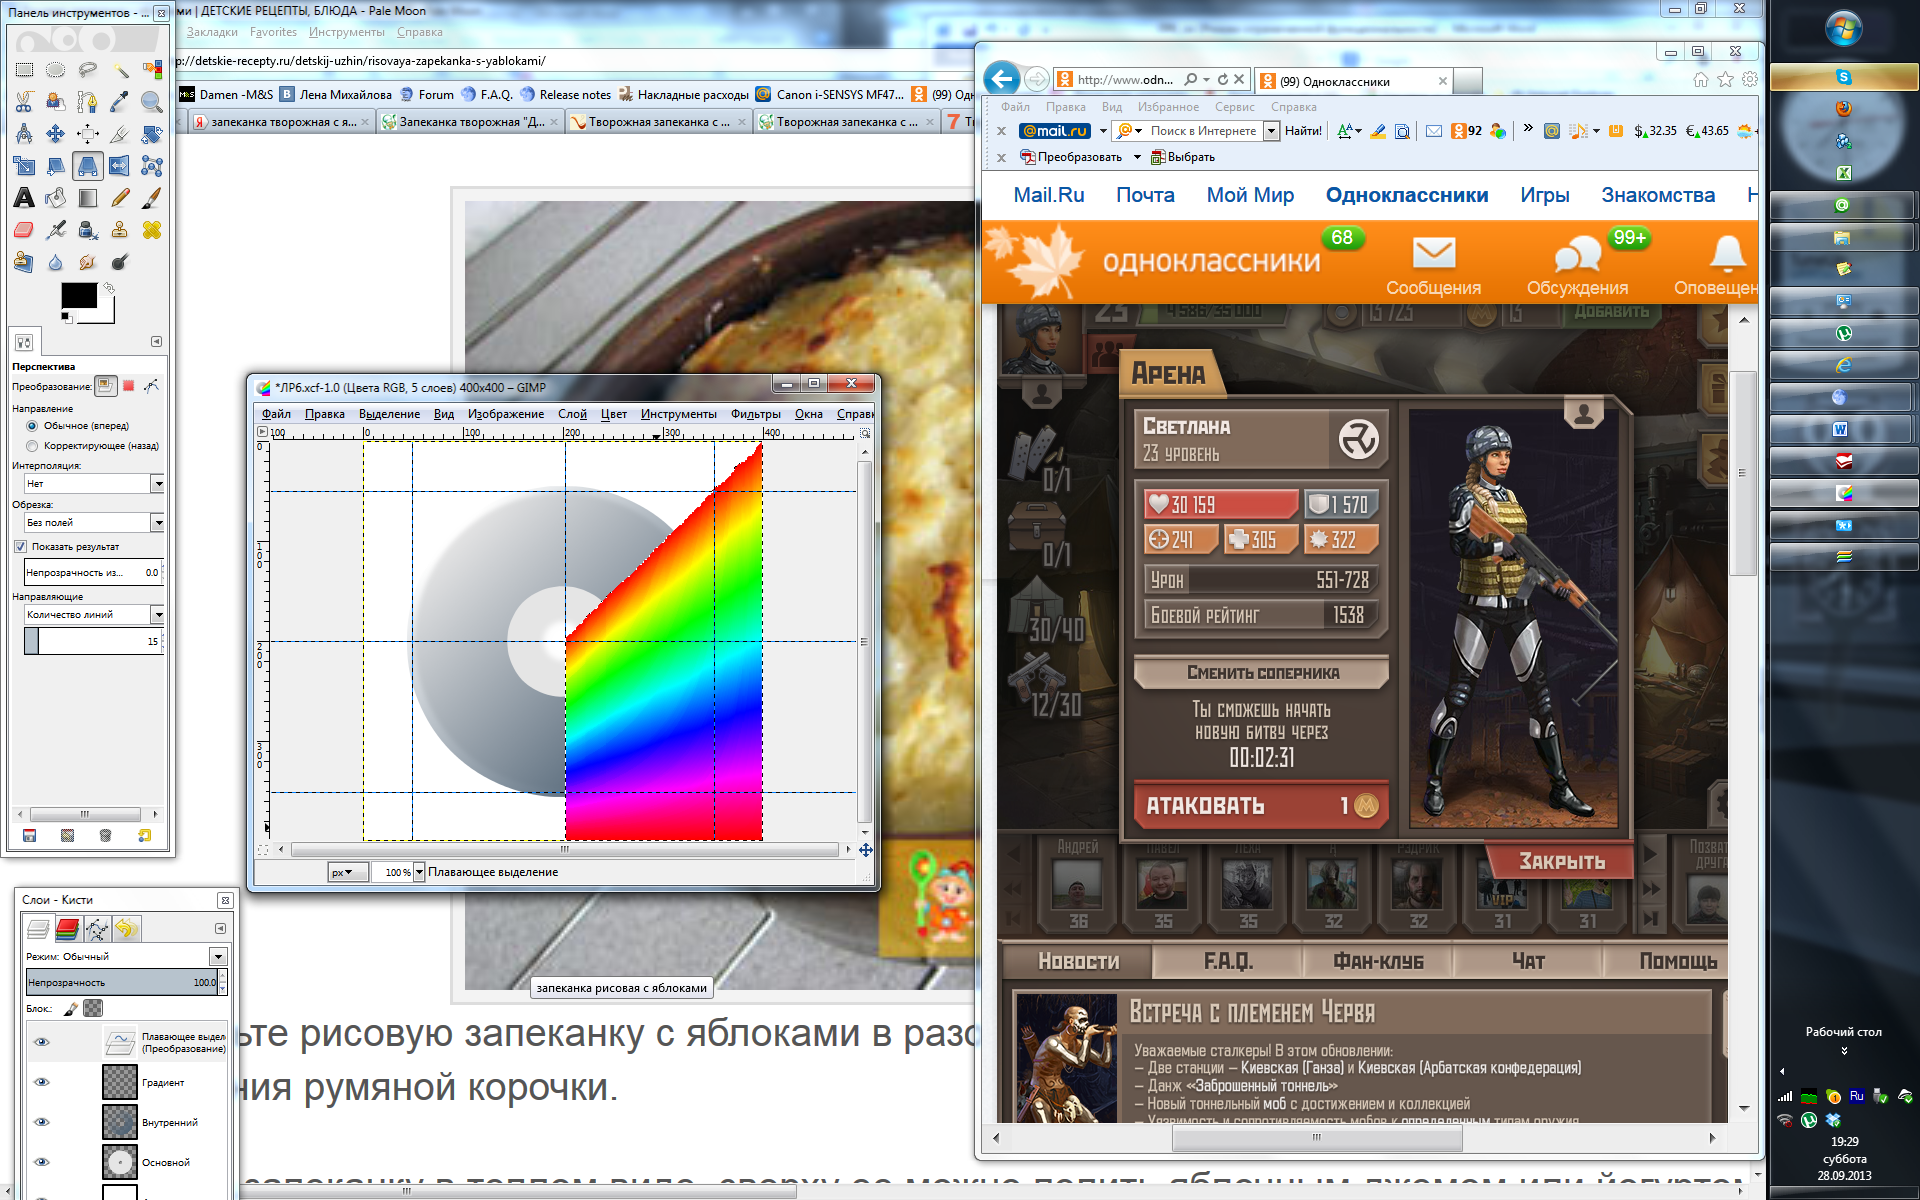
Task: Hide the Внутренний layer
Action: coord(41,1122)
